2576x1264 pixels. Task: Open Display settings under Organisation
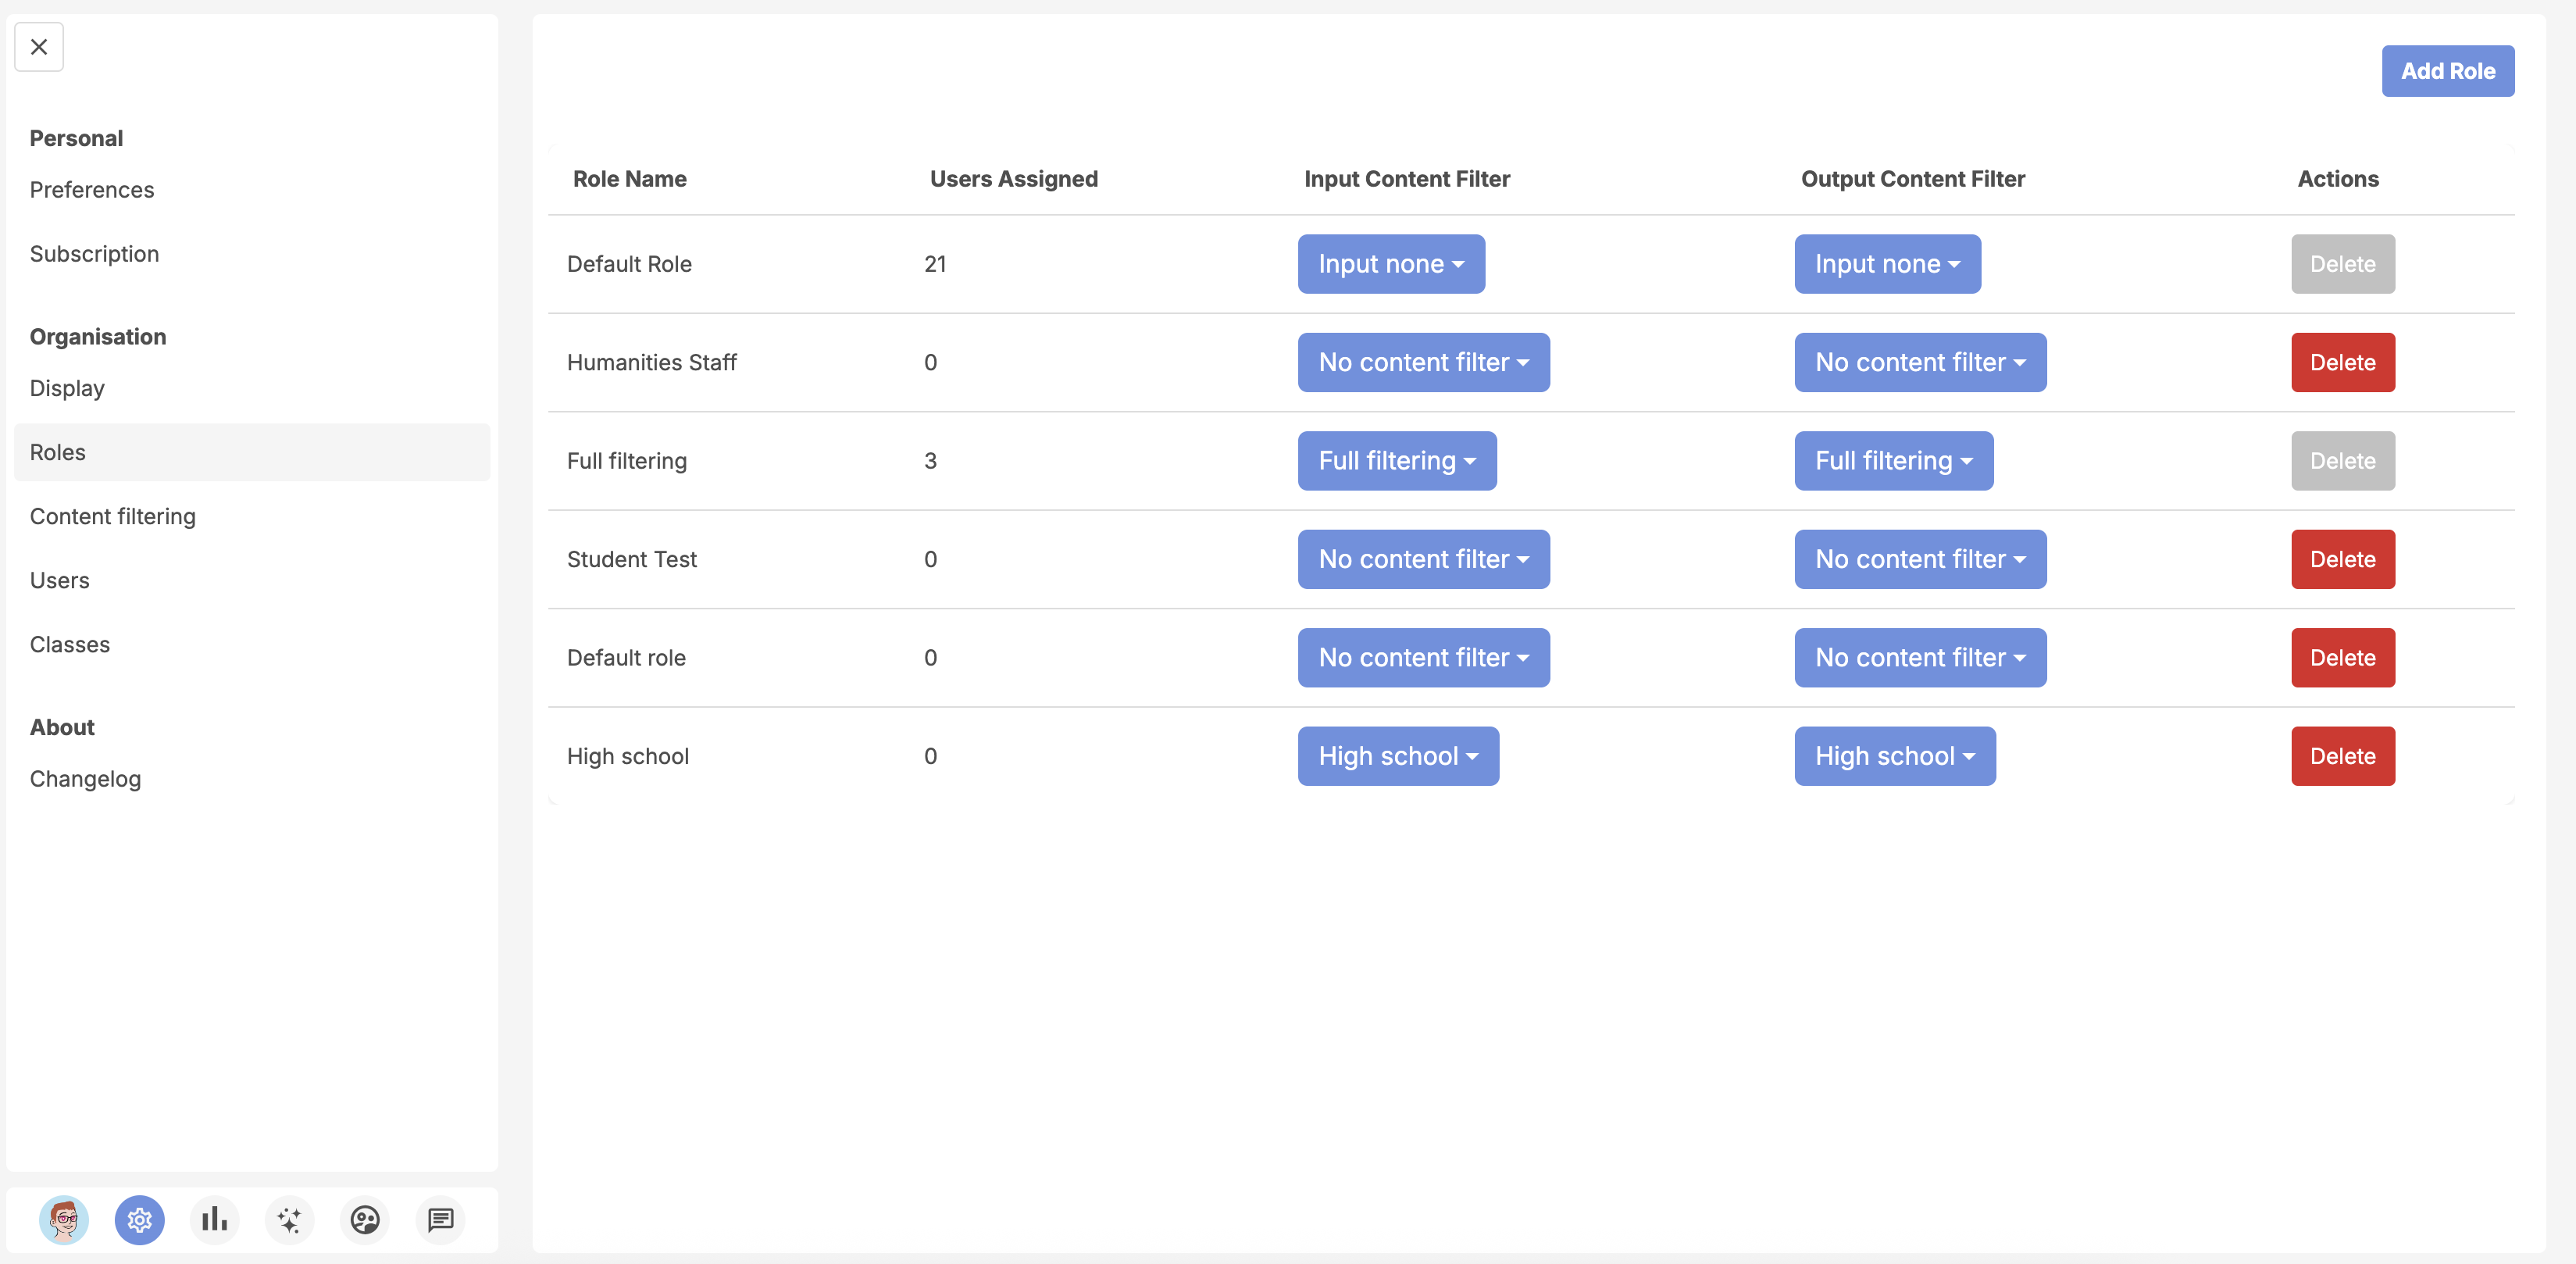[x=66, y=388]
